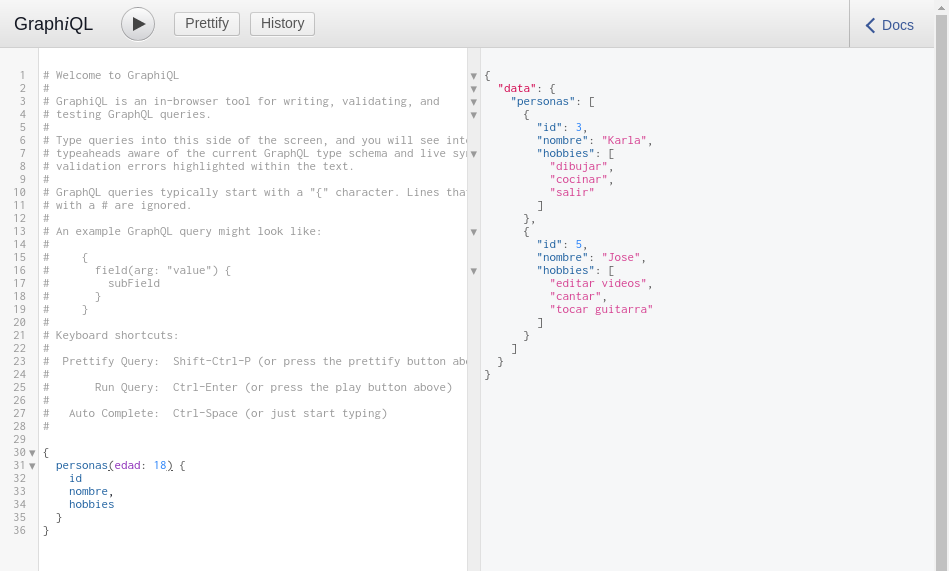
Task: Click the "data" key in results
Action: pos(517,88)
